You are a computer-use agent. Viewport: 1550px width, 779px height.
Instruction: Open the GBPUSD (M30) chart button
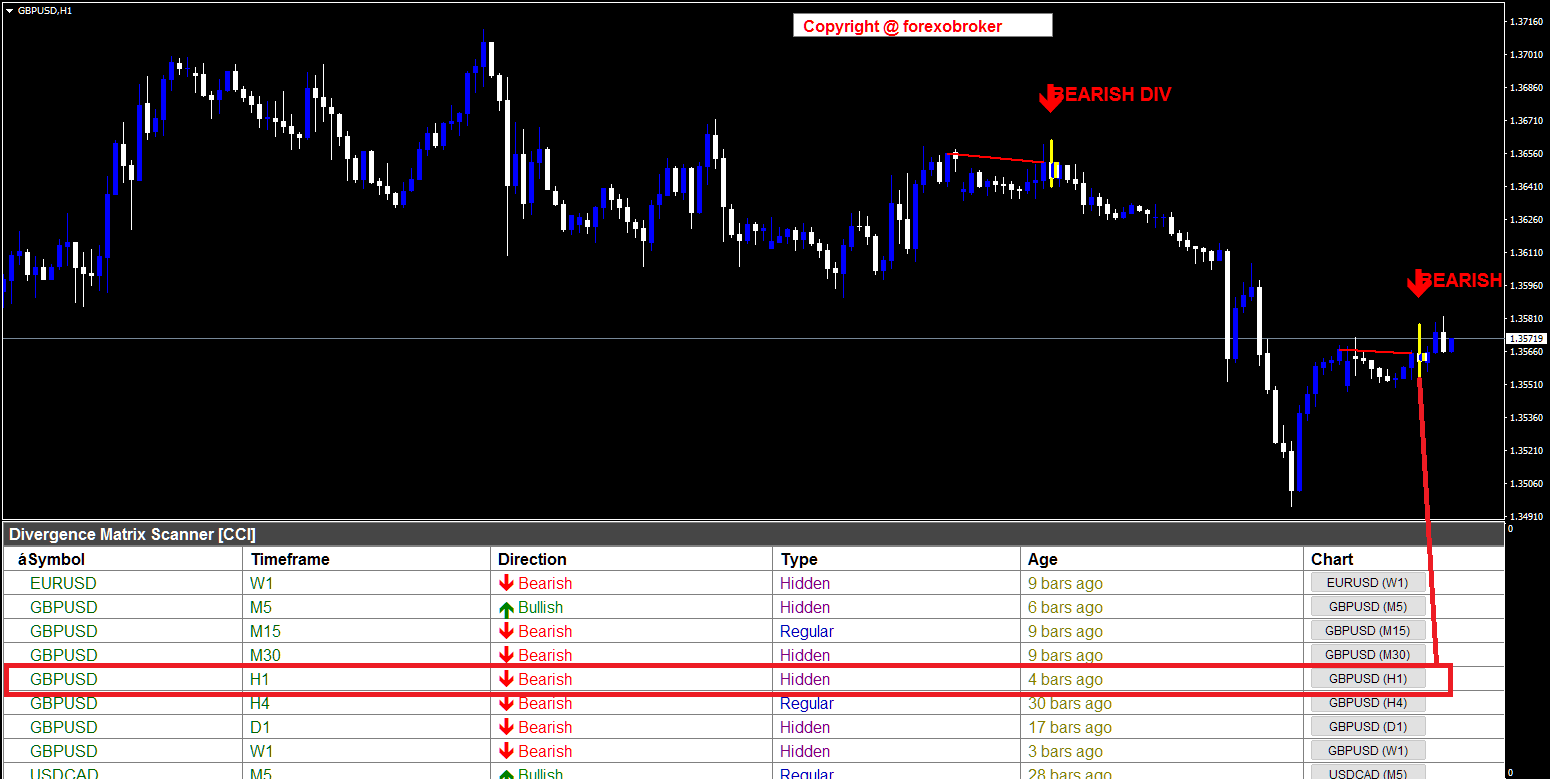(1367, 655)
